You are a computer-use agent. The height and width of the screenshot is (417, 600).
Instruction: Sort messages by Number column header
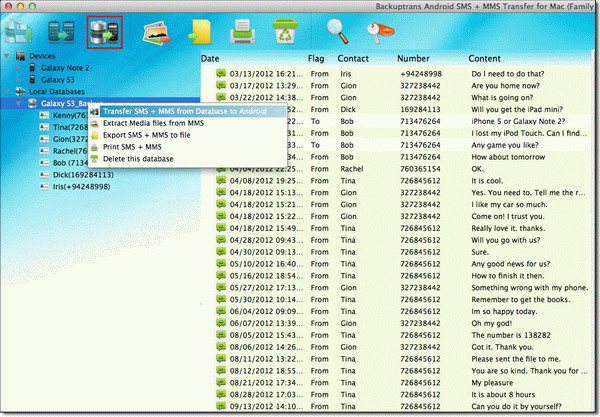point(413,59)
